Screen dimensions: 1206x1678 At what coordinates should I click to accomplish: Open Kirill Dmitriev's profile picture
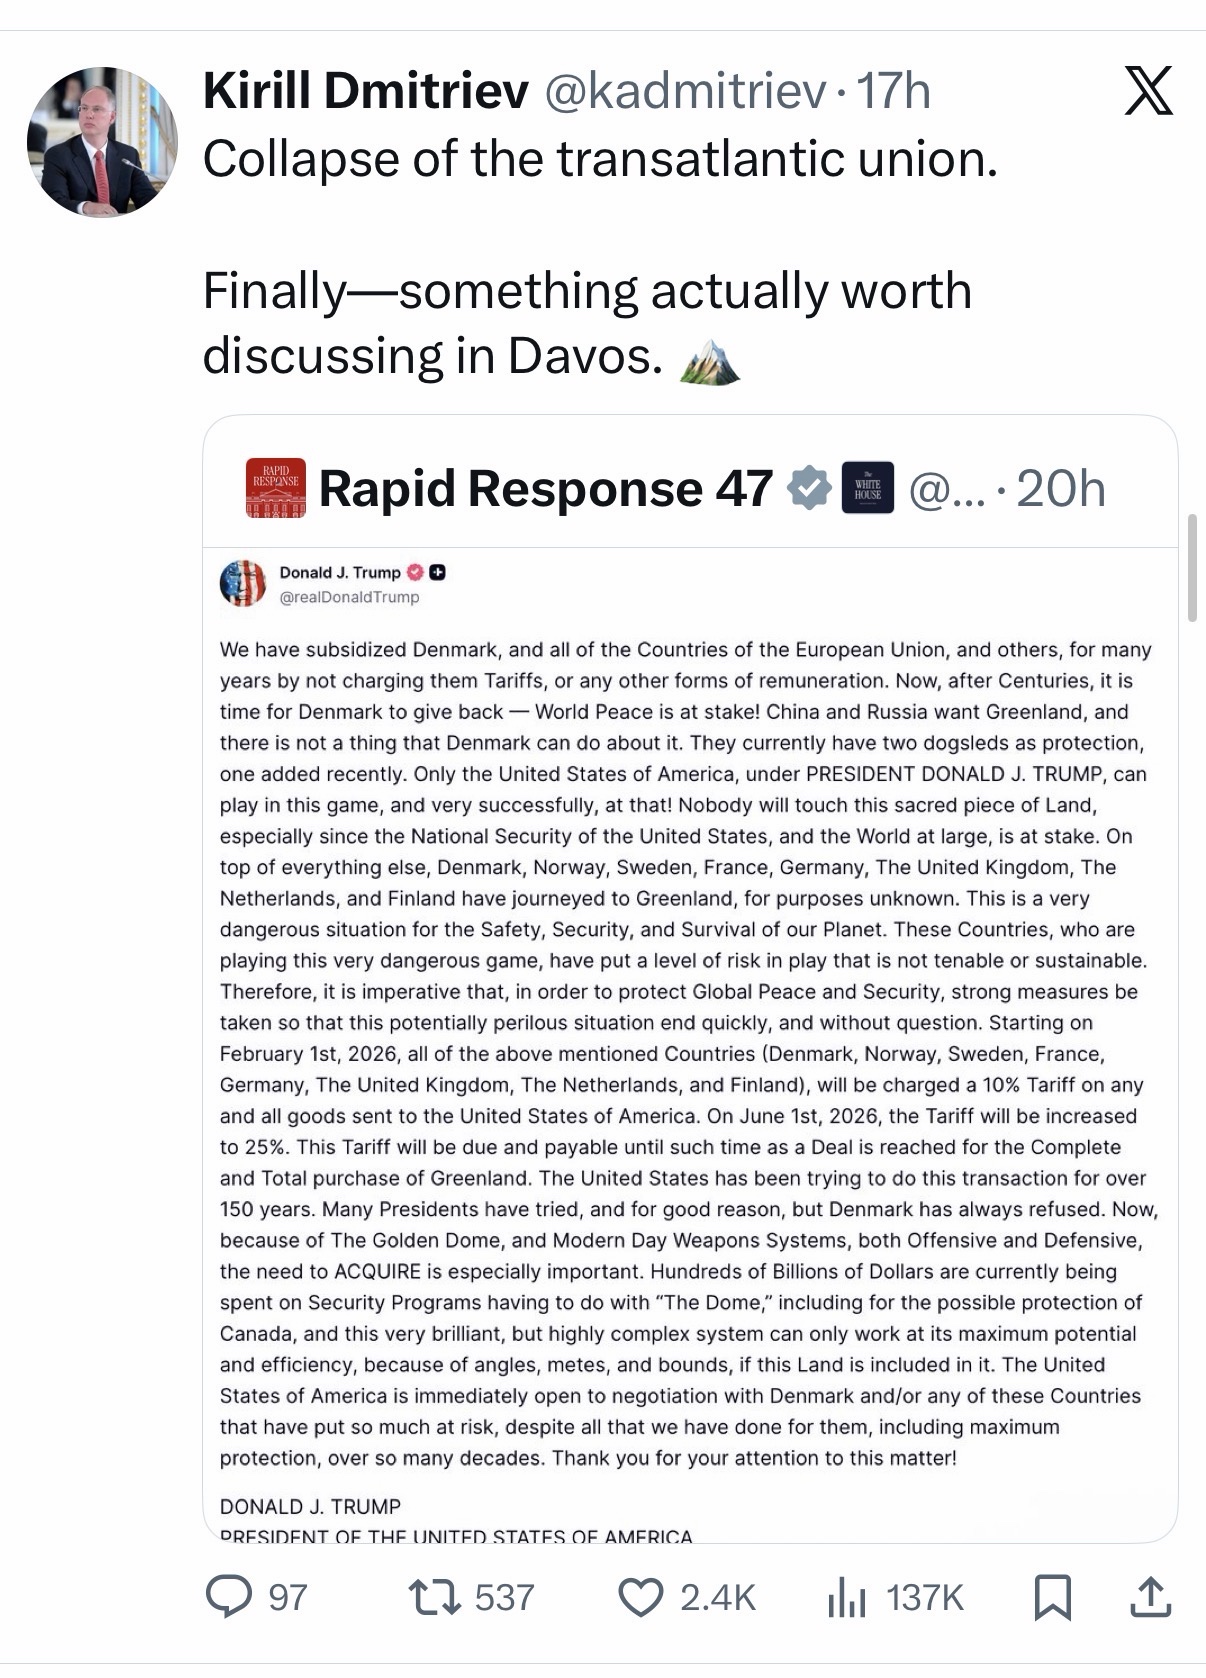(102, 142)
